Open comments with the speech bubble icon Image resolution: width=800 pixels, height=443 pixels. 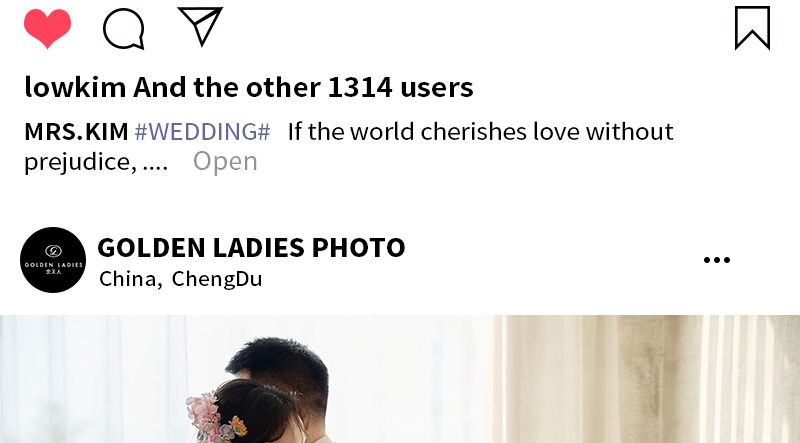pos(123,29)
